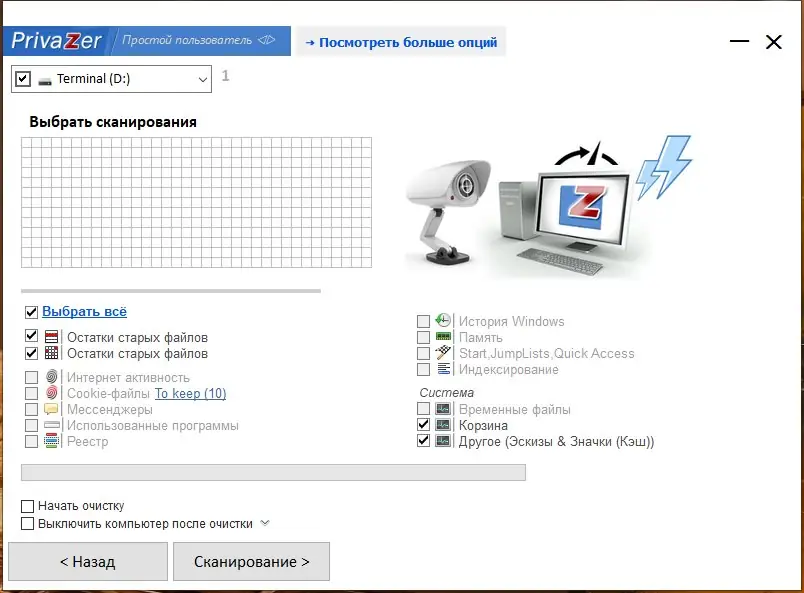
Task: Click the gray scan progress bar
Action: (273, 472)
